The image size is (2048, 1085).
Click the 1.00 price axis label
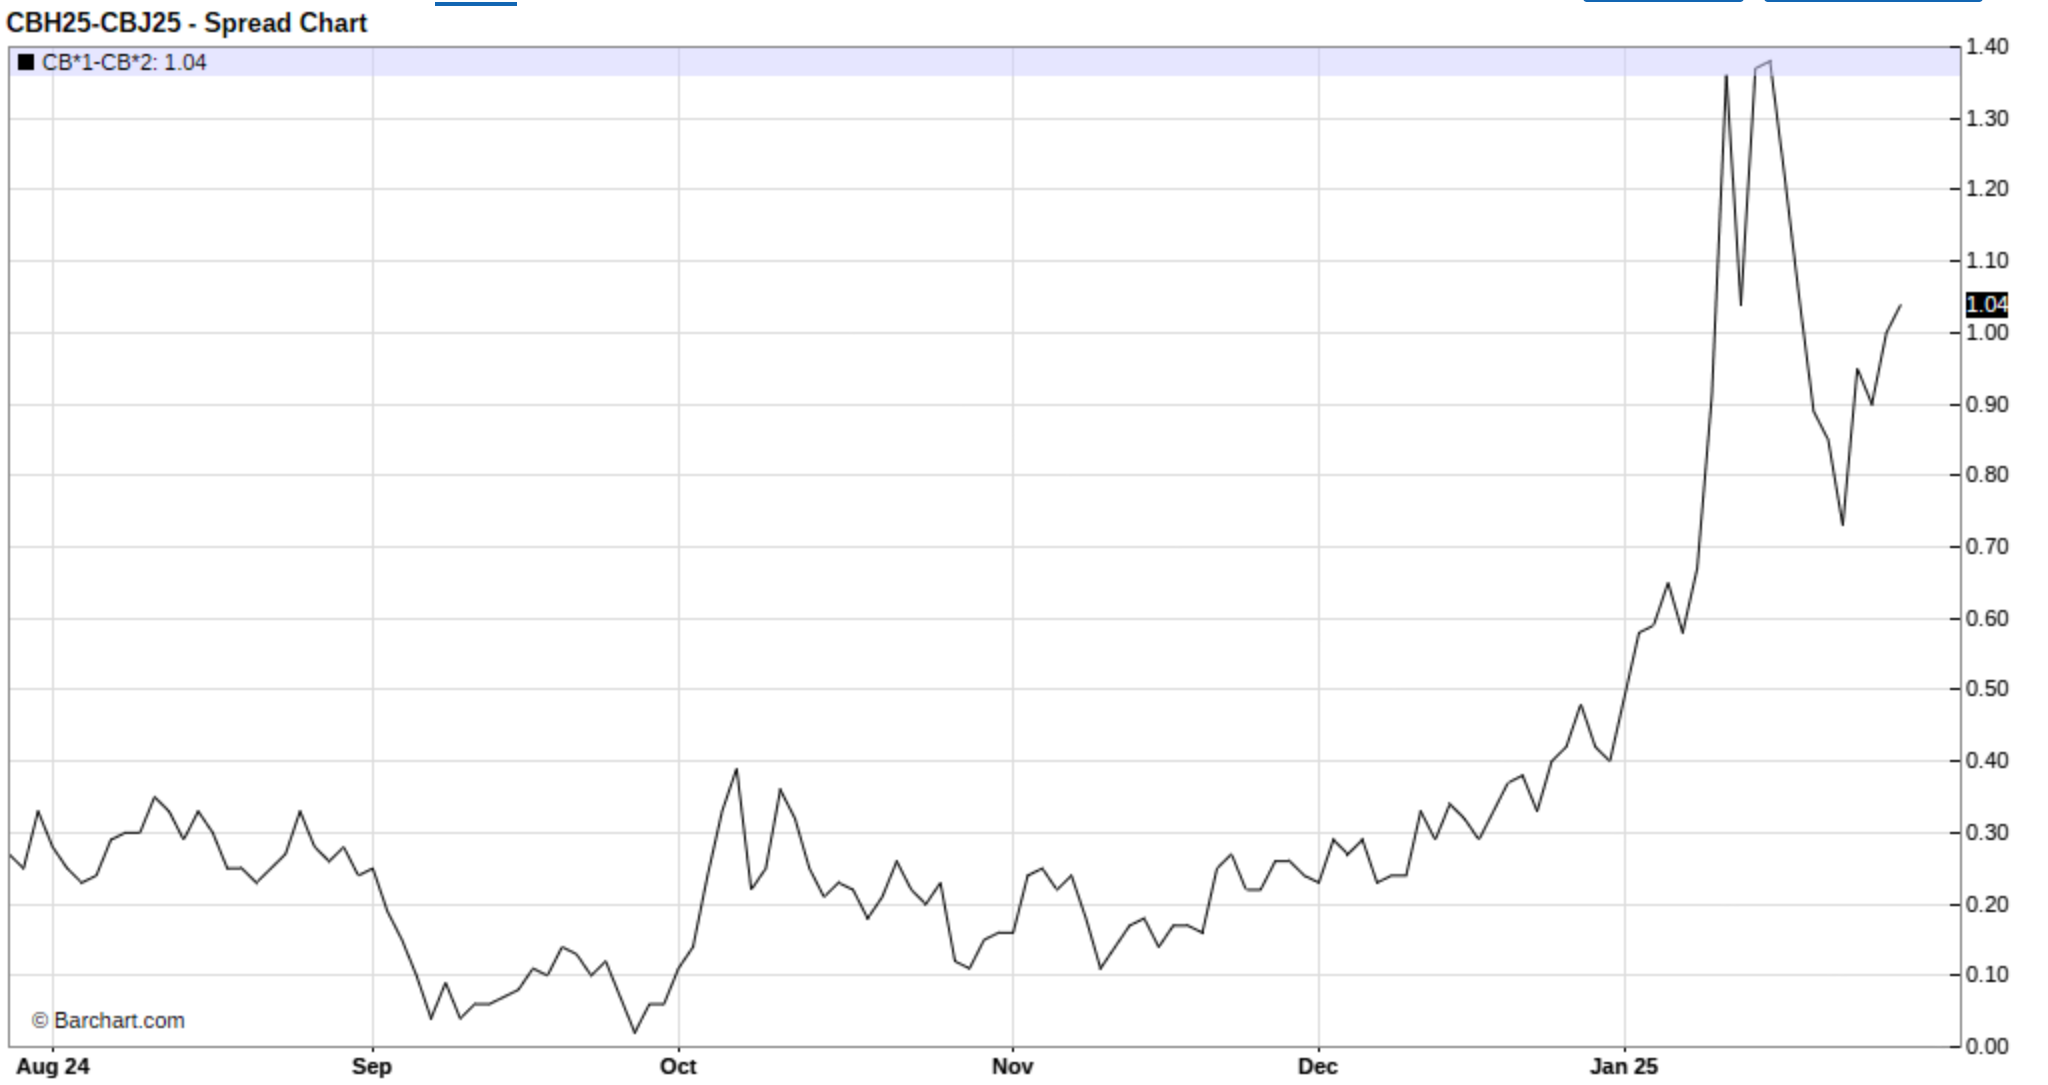(x=1986, y=333)
